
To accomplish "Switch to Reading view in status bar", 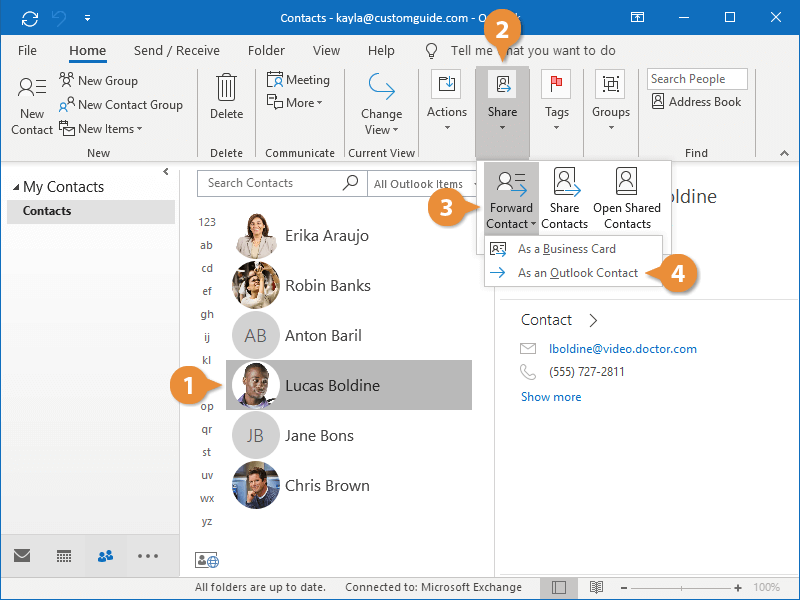I will (596, 588).
